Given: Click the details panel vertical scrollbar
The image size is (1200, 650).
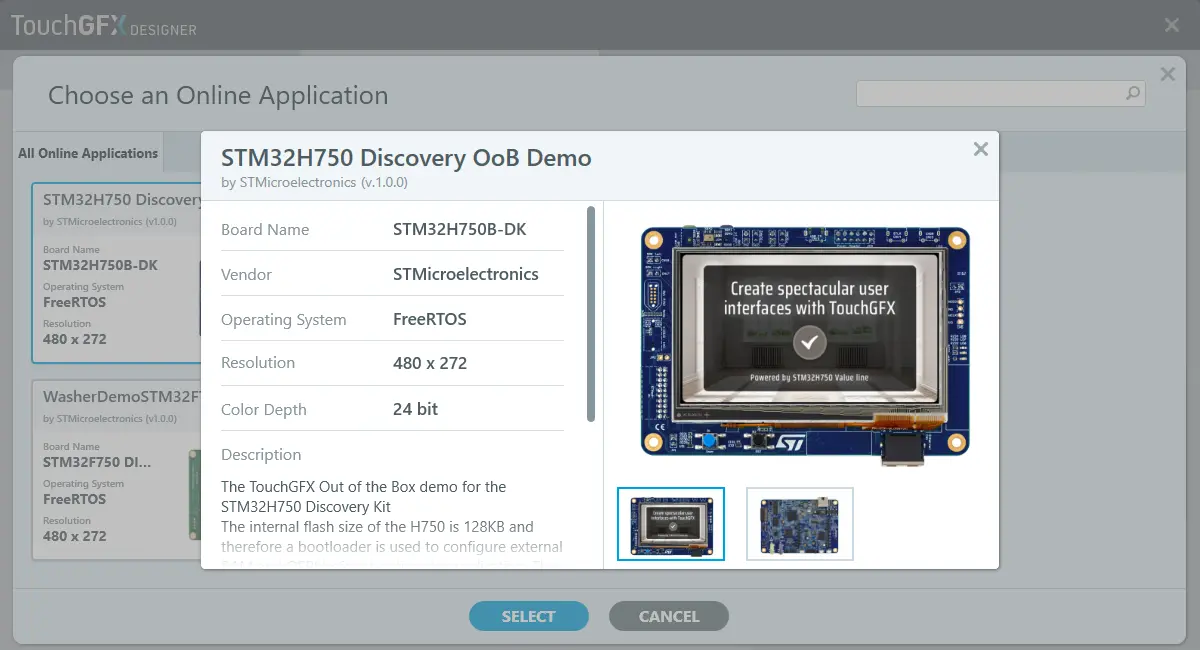Looking at the screenshot, I should tap(591, 313).
